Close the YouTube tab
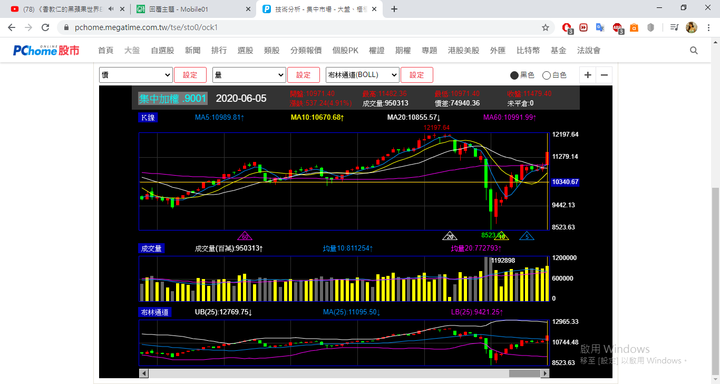The image size is (720, 384). coord(122,9)
